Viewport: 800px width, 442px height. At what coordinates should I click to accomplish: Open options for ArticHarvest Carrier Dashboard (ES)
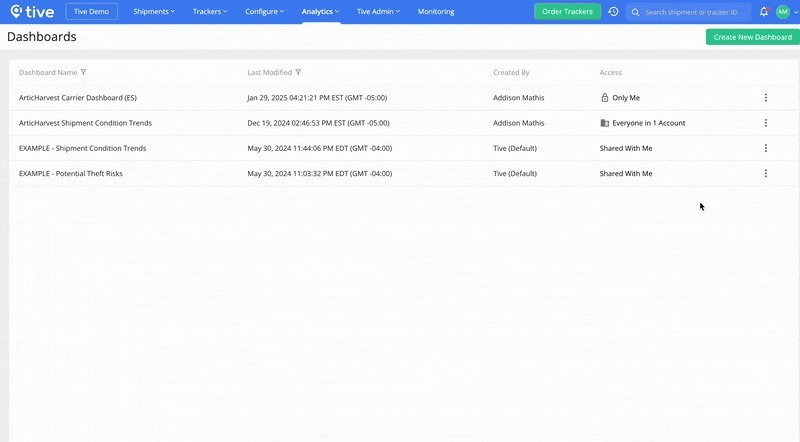(766, 98)
